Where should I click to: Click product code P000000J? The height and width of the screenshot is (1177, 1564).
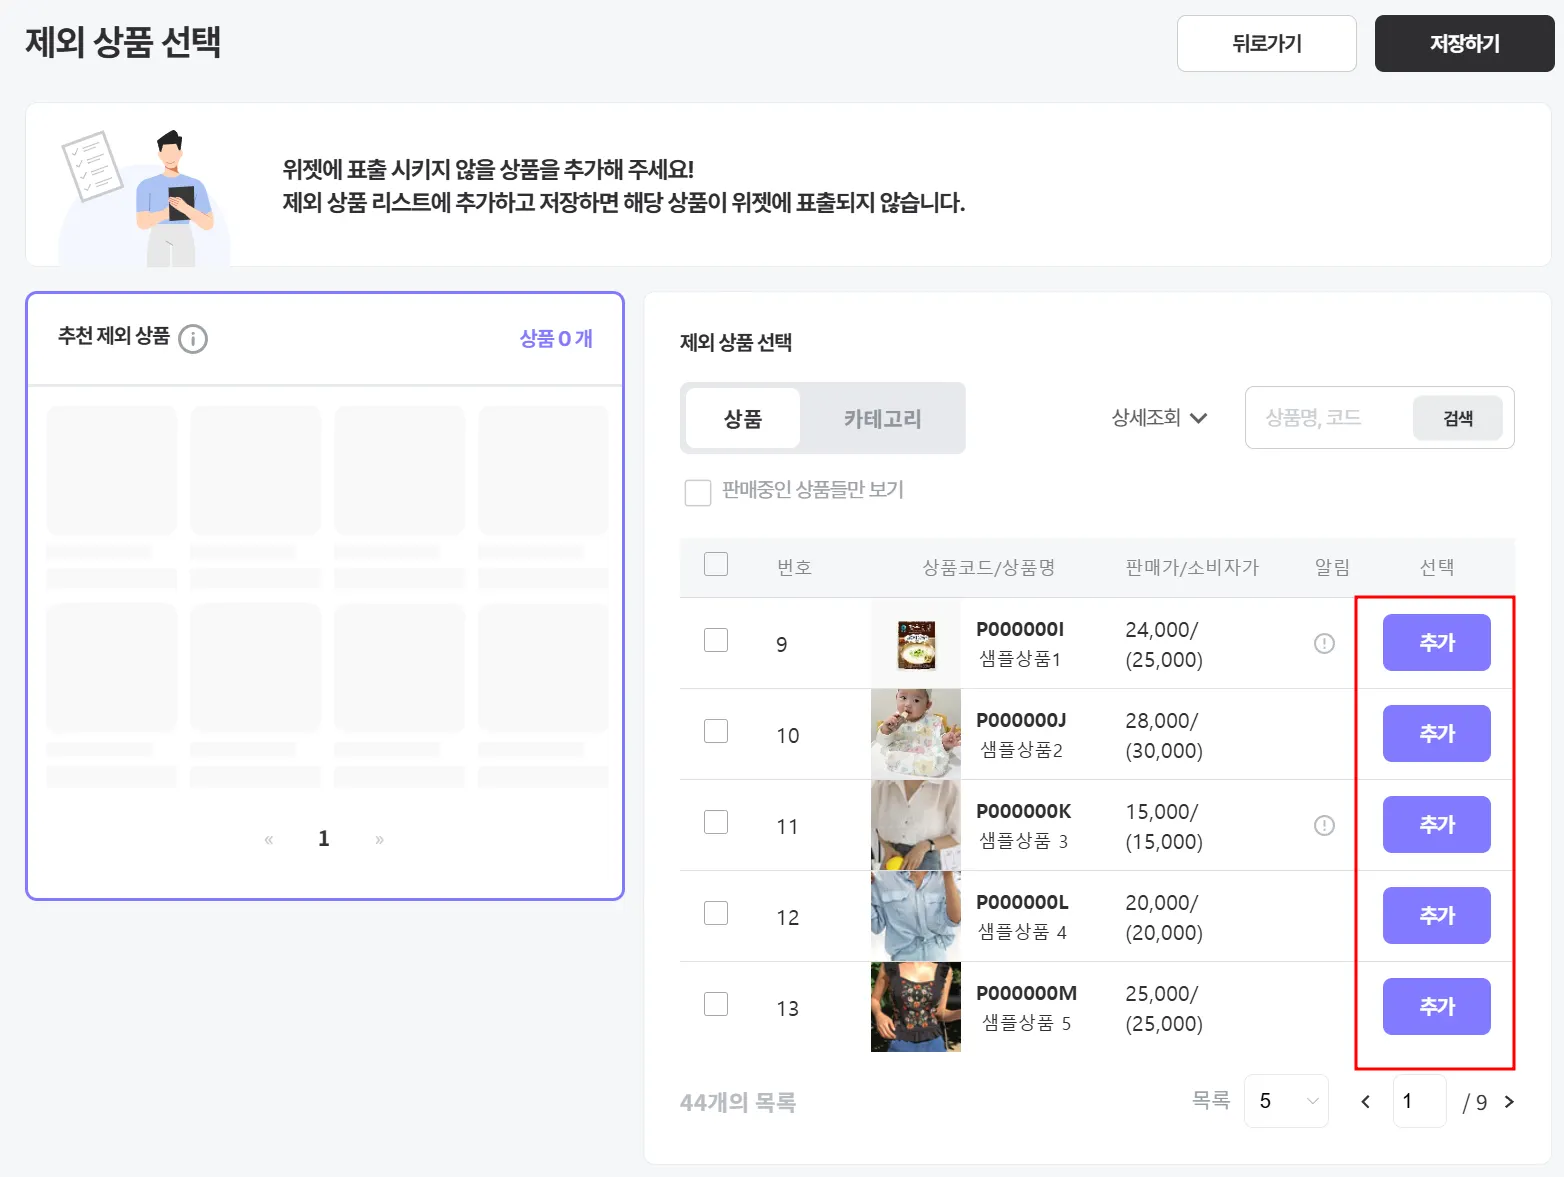click(x=1021, y=720)
